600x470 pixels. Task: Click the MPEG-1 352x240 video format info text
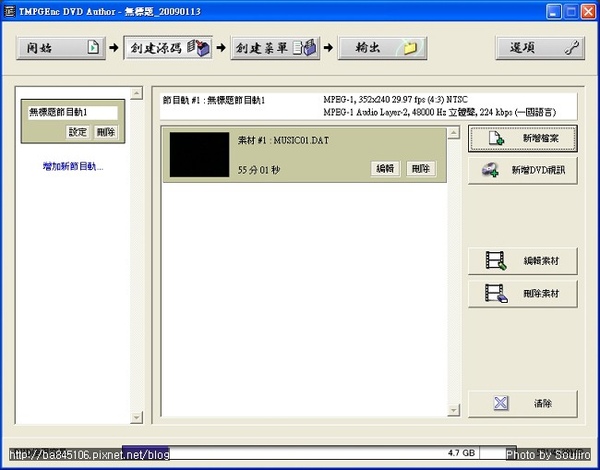395,100
